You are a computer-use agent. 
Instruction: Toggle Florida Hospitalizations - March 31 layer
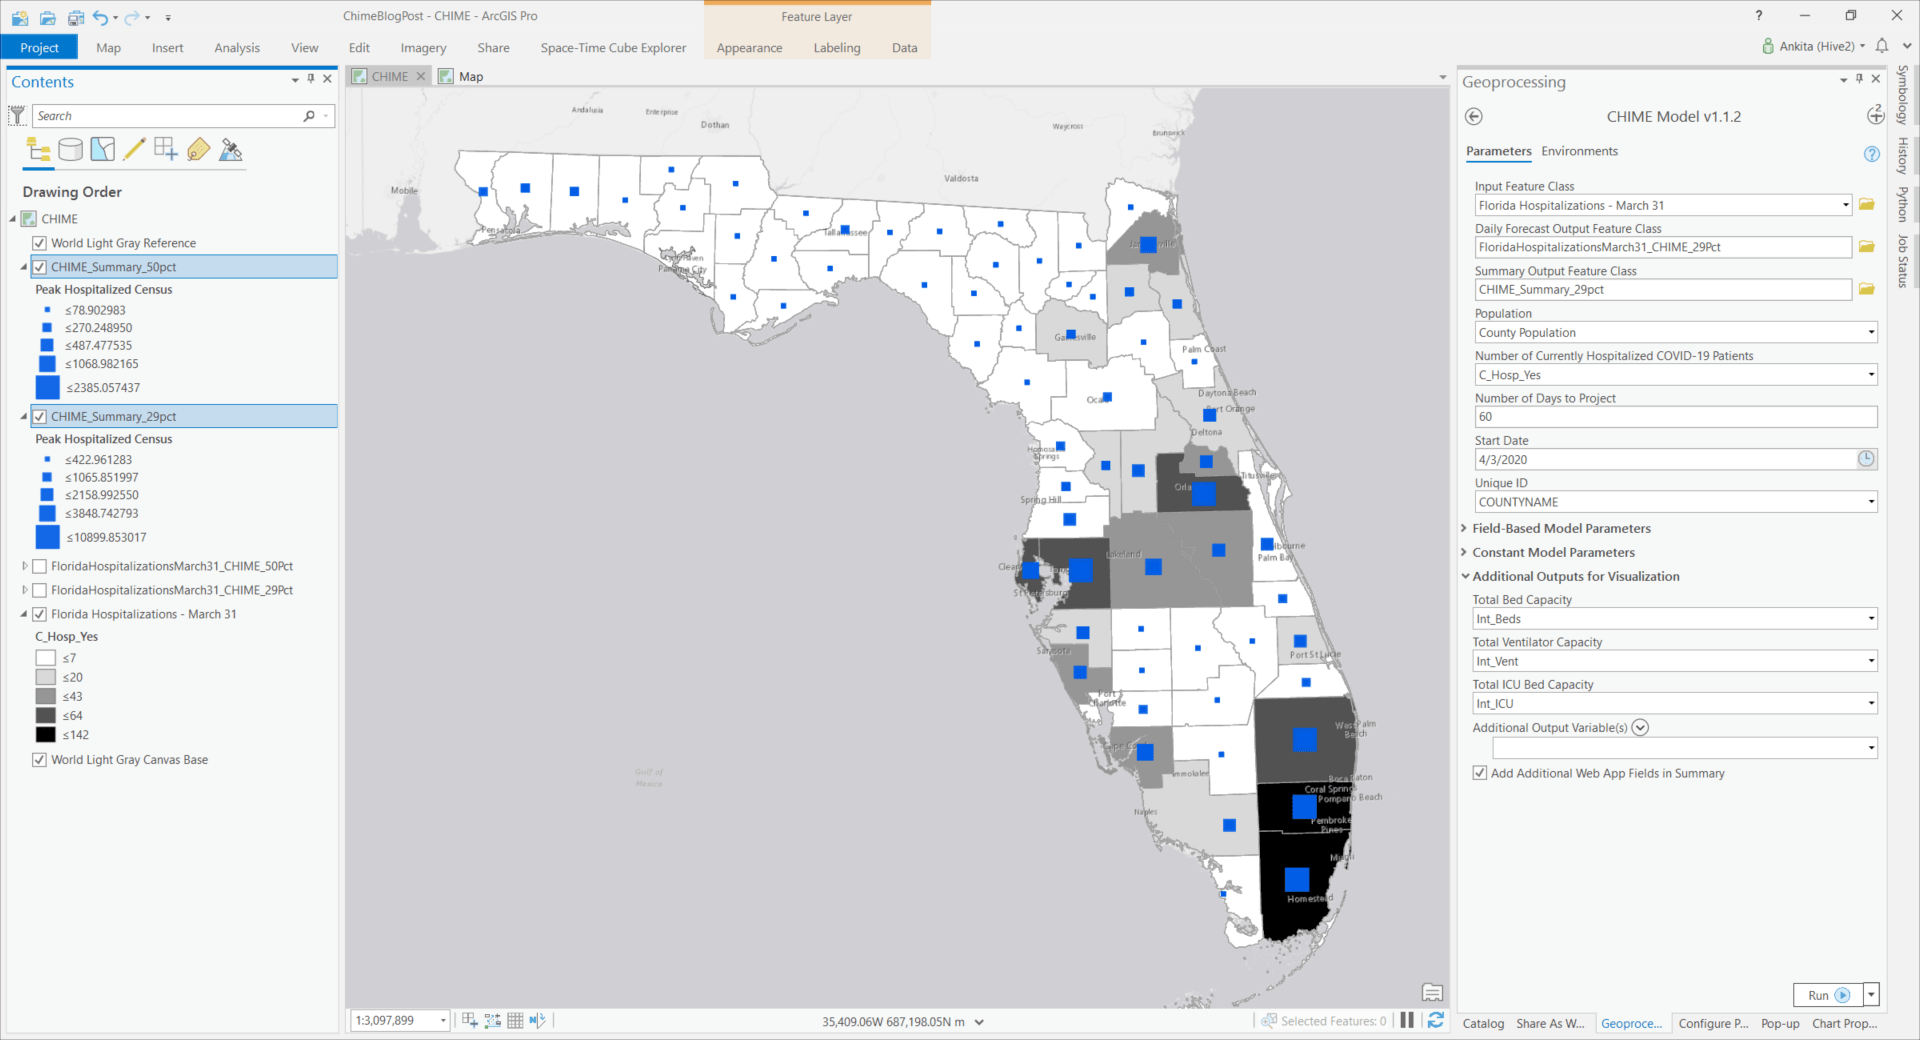coord(40,614)
